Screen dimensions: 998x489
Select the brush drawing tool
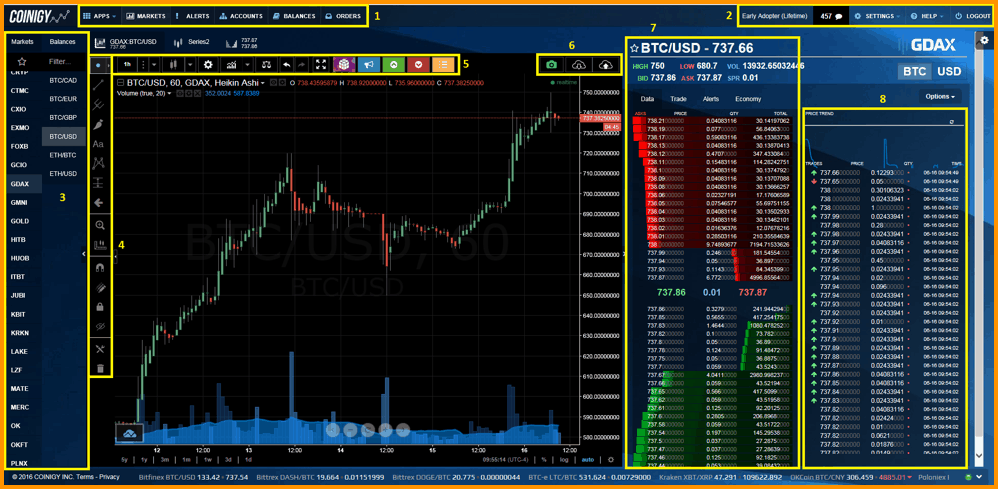(x=98, y=124)
